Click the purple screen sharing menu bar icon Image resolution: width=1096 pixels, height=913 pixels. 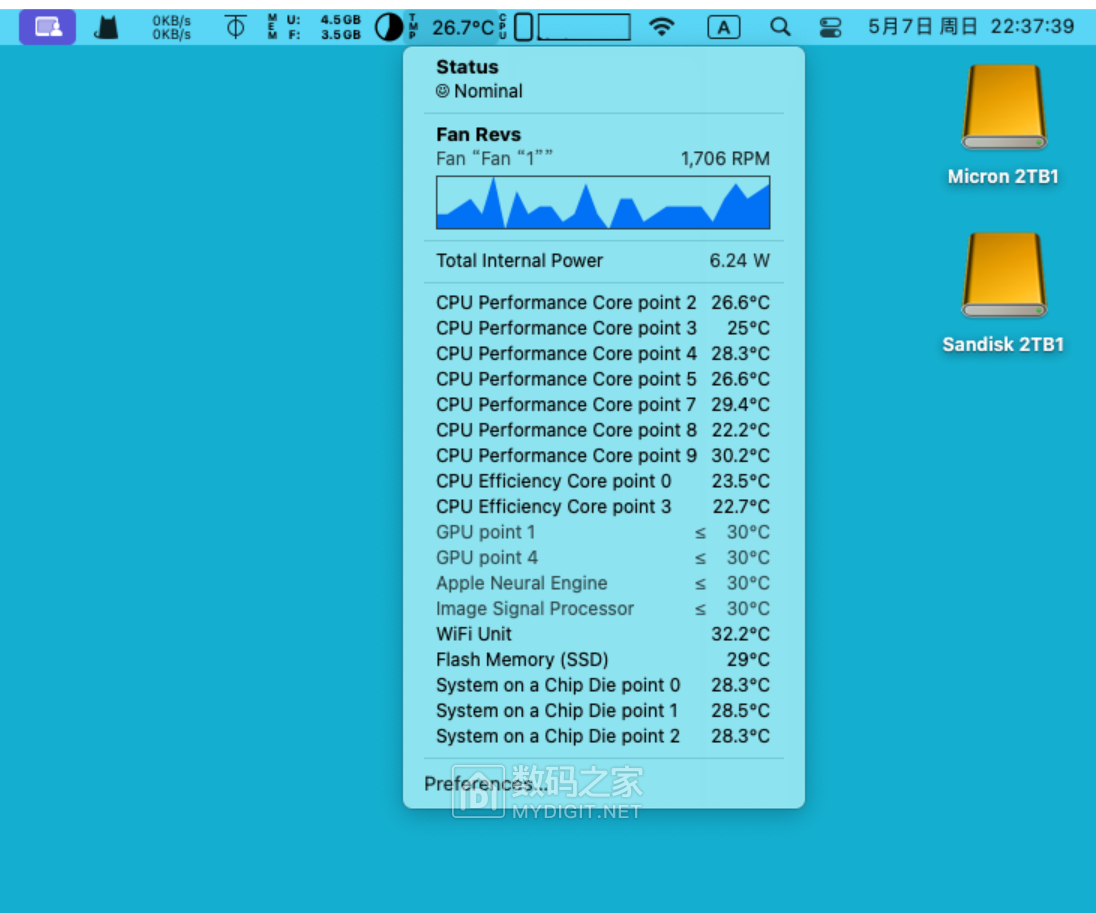pyautogui.click(x=47, y=27)
